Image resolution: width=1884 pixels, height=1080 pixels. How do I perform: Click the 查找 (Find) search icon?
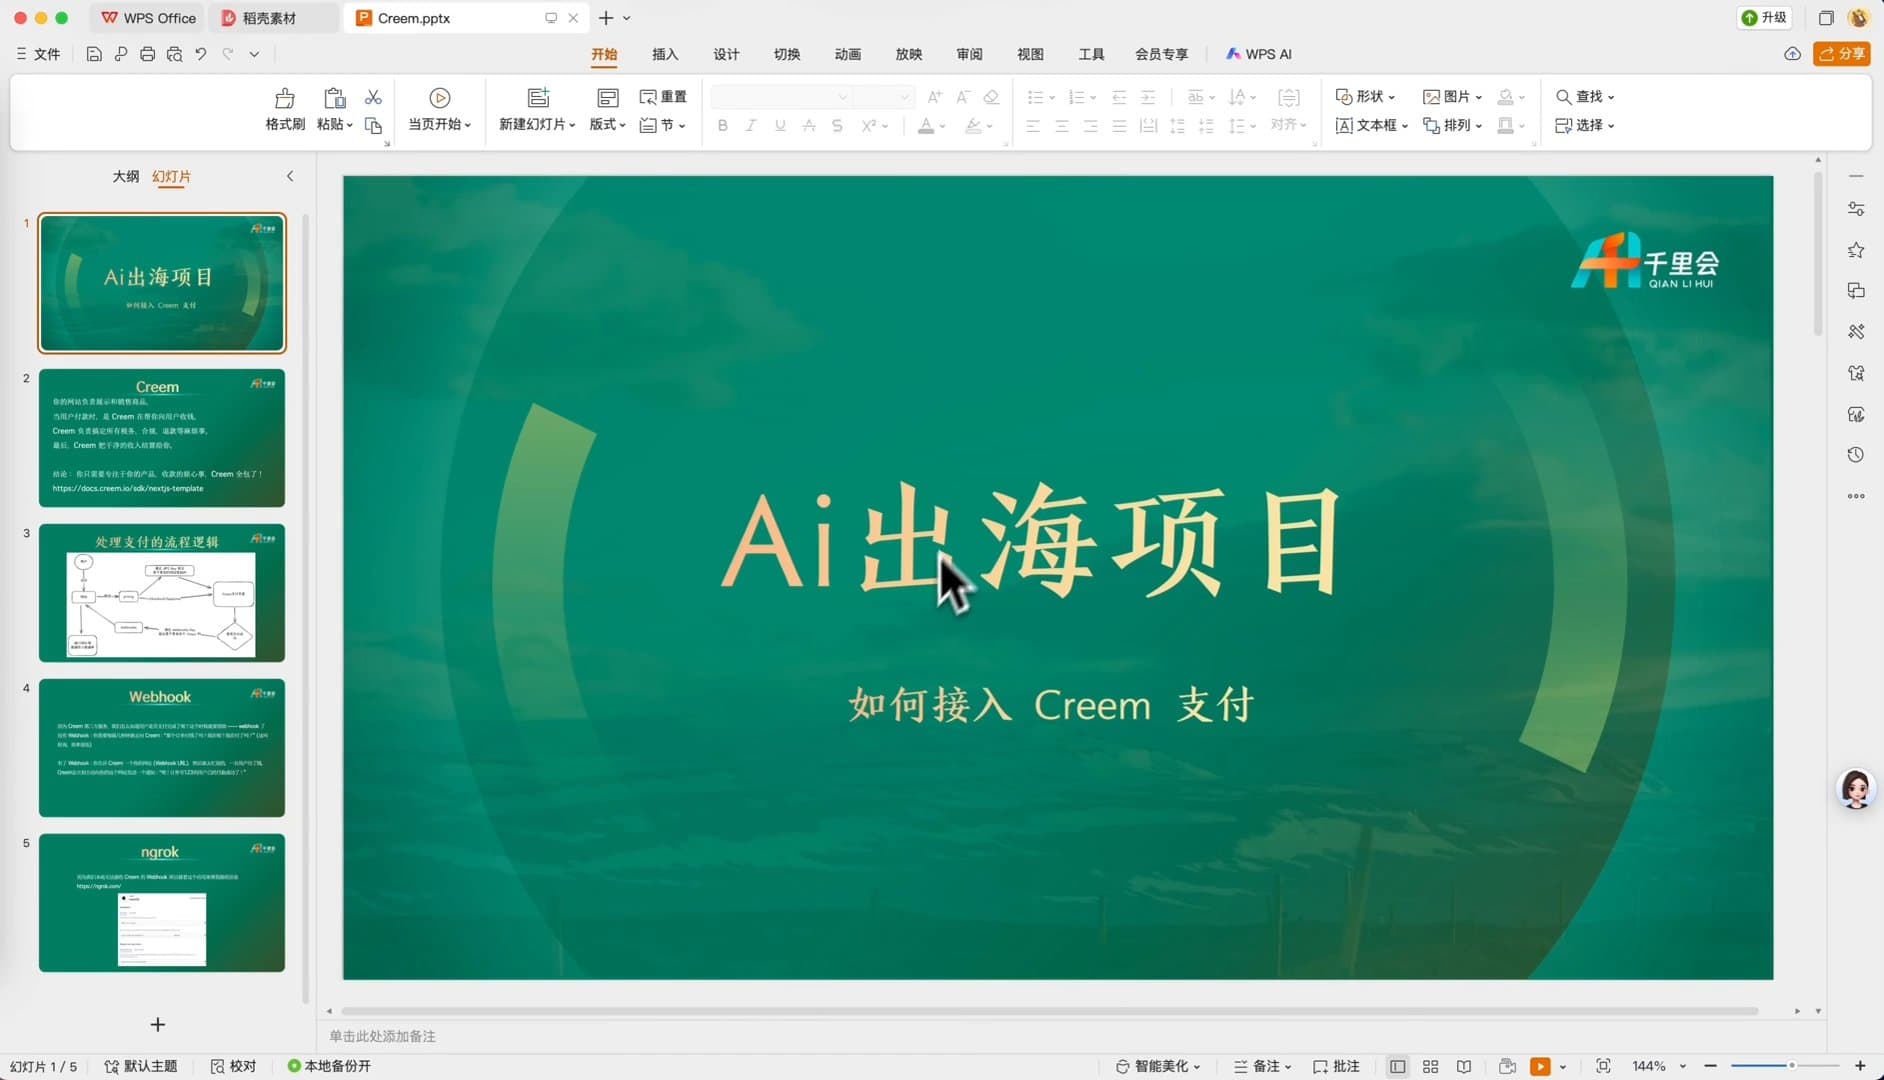tap(1563, 96)
